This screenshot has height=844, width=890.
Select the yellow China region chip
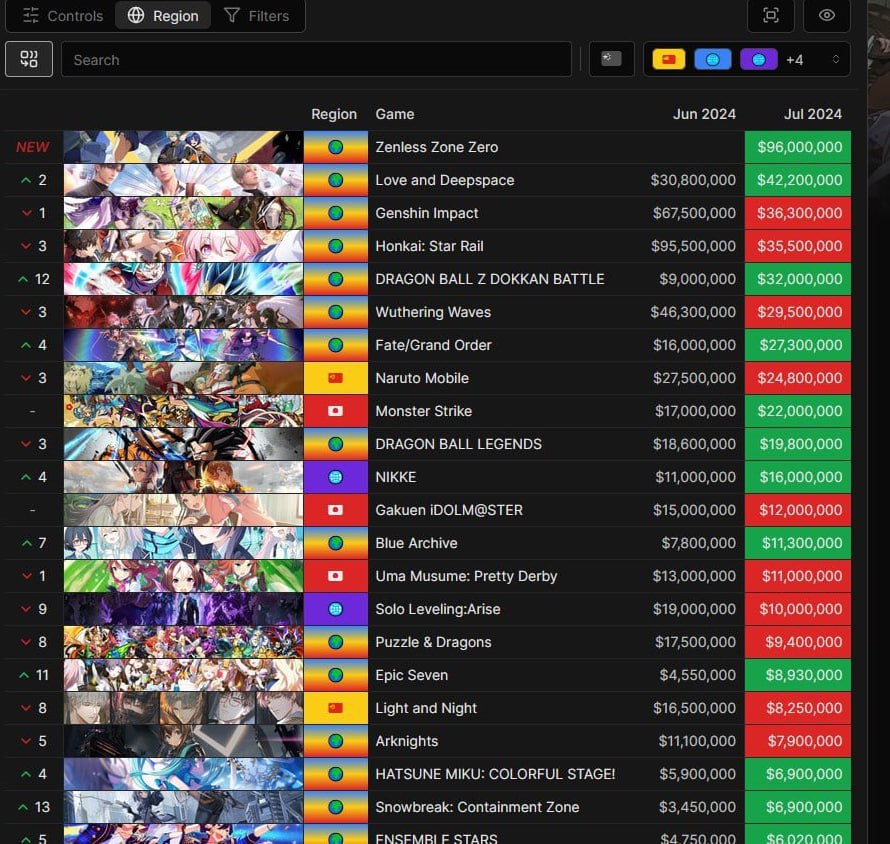point(669,60)
